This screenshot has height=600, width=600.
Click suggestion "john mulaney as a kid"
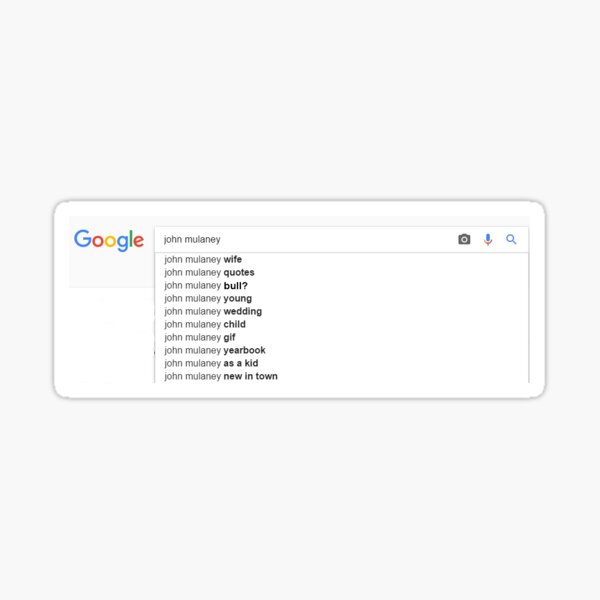point(211,363)
